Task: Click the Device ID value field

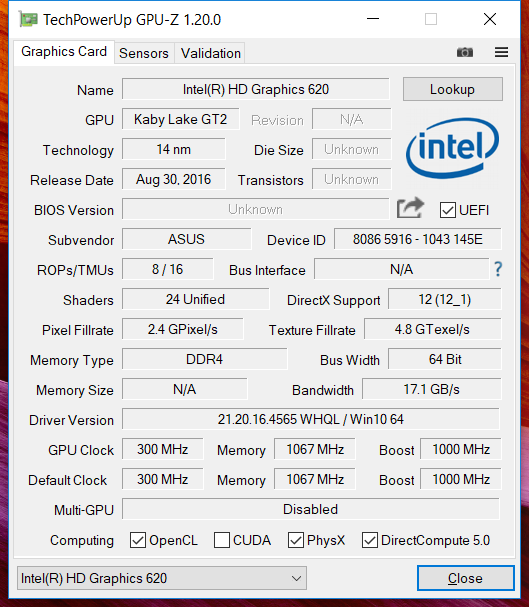Action: [x=418, y=239]
